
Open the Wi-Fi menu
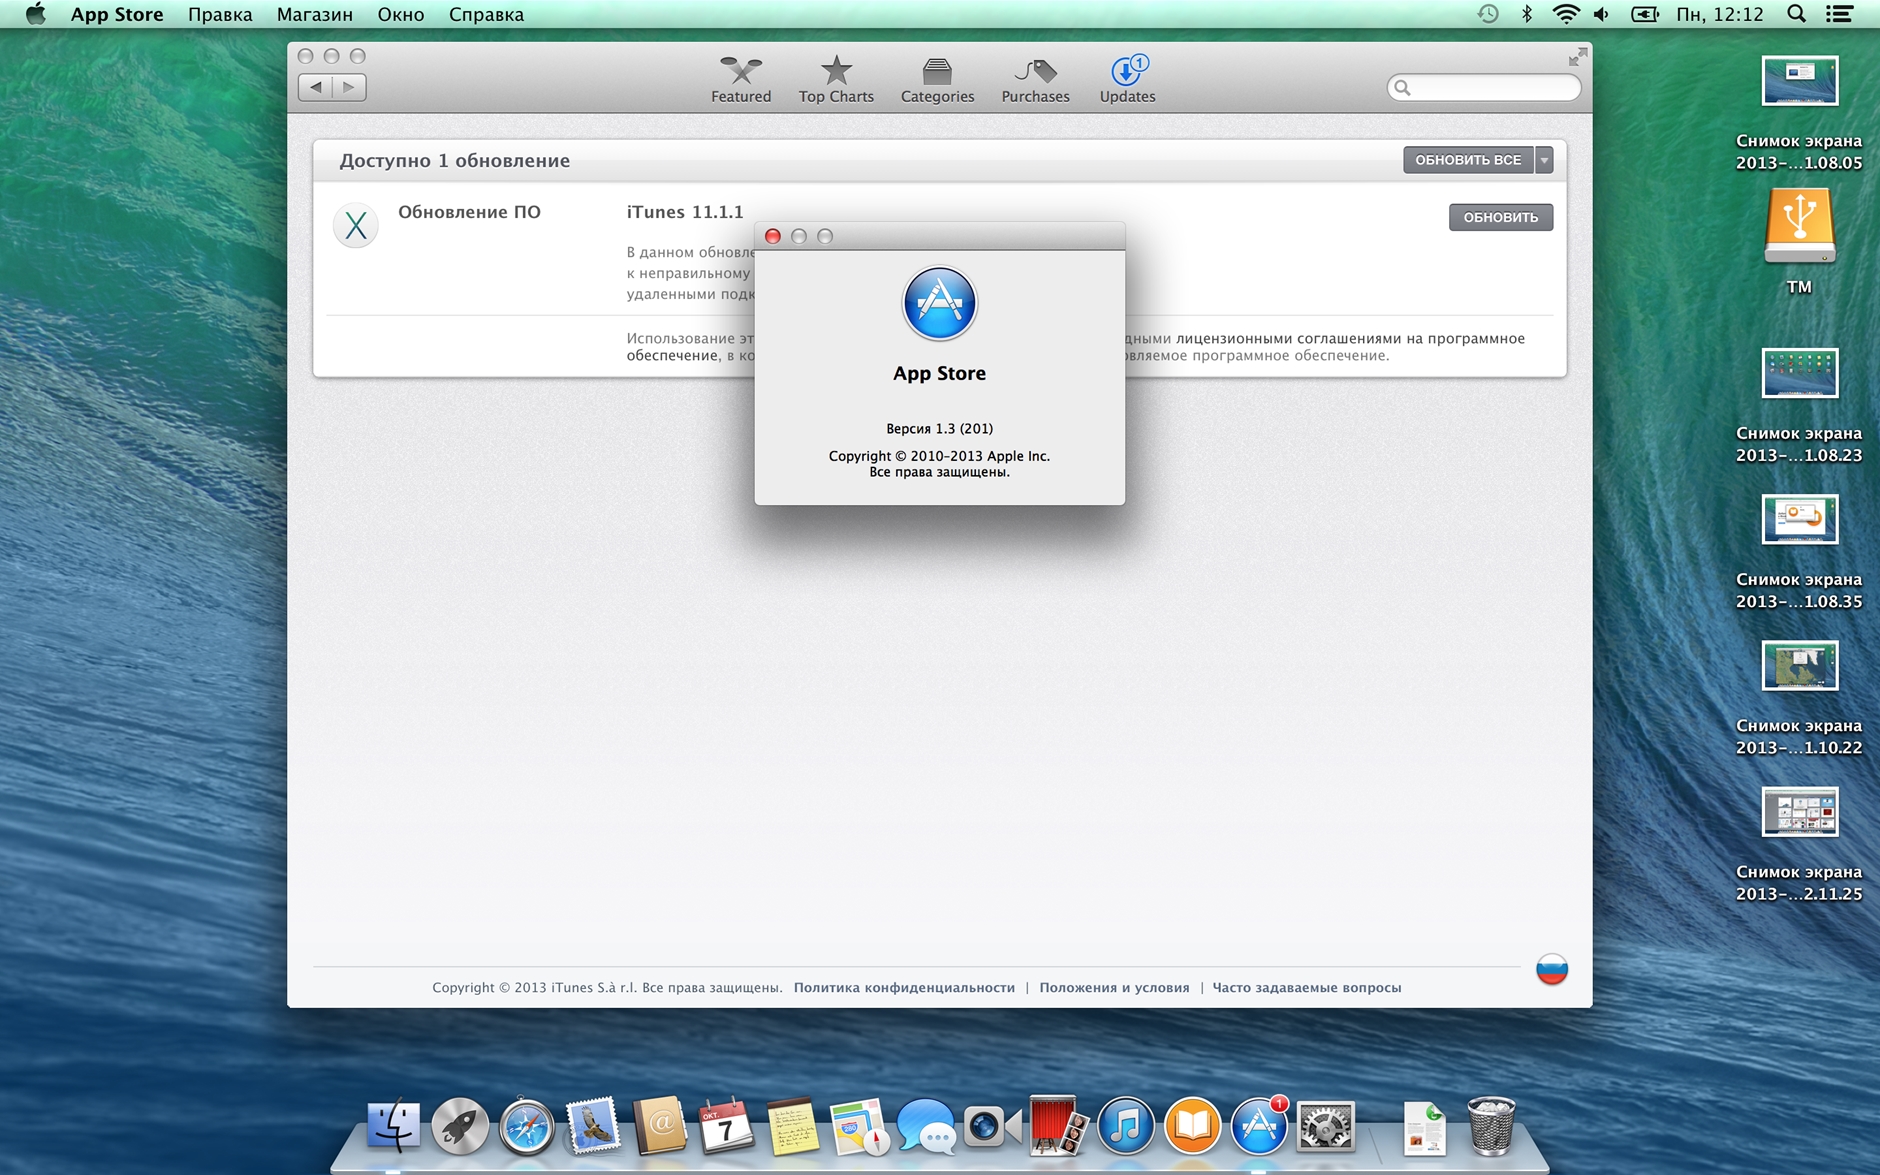point(1565,14)
